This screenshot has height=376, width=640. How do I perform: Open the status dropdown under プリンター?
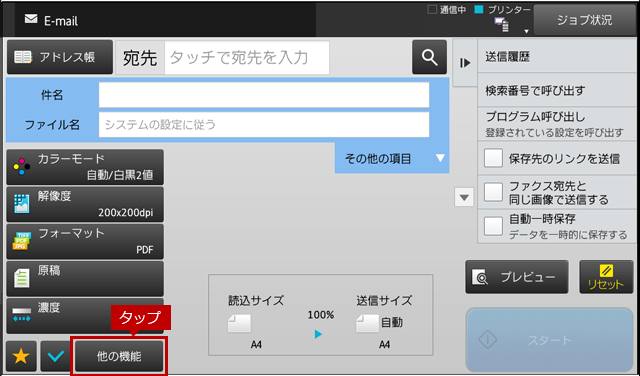tap(527, 31)
